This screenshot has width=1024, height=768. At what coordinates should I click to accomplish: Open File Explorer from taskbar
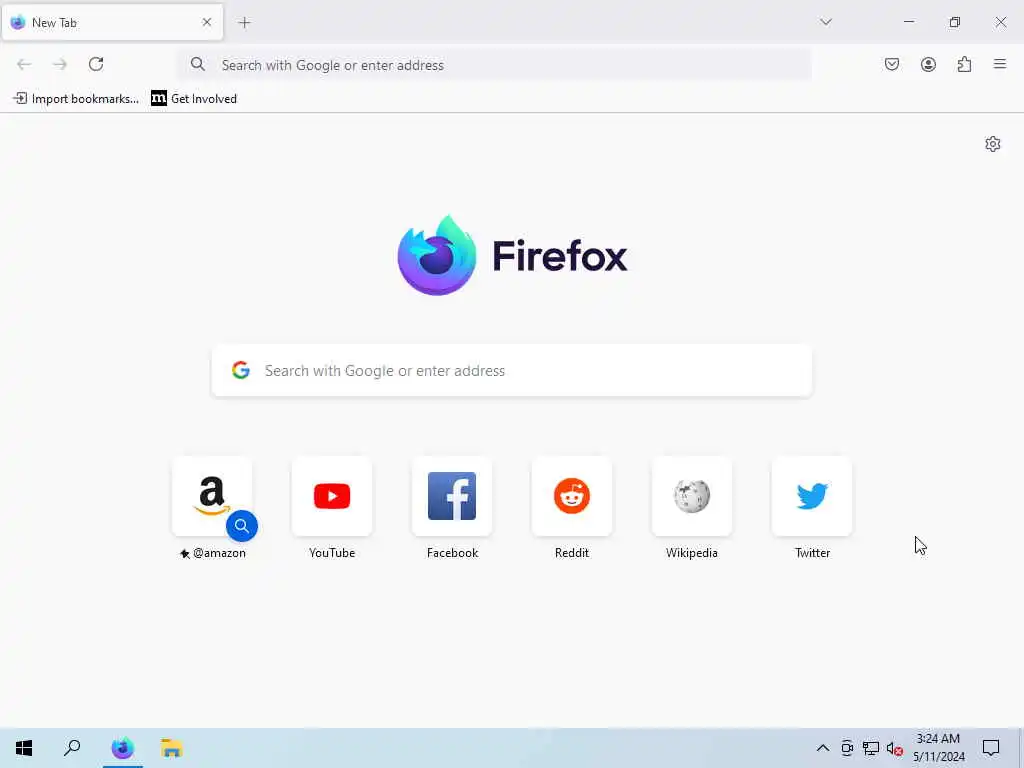tap(172, 748)
